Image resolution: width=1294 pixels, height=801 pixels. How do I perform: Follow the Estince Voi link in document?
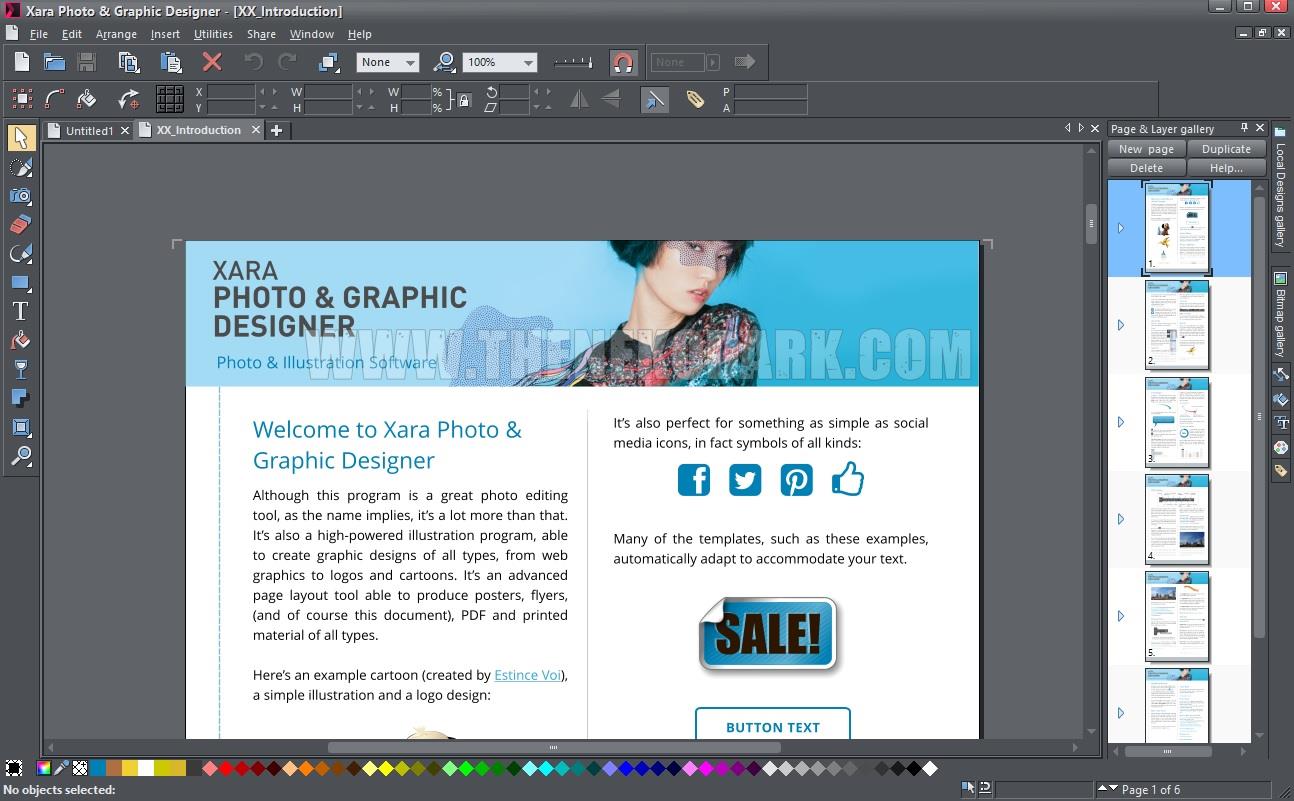pyautogui.click(x=527, y=675)
